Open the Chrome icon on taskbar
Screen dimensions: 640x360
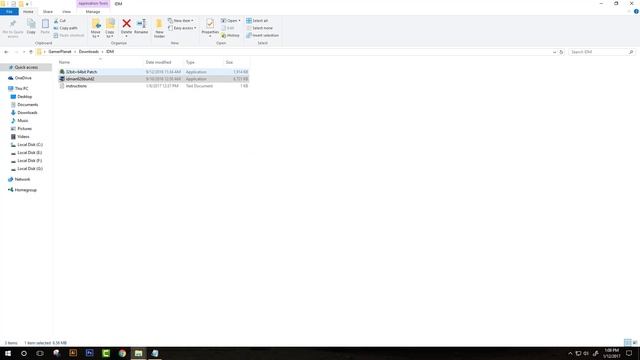(122, 353)
